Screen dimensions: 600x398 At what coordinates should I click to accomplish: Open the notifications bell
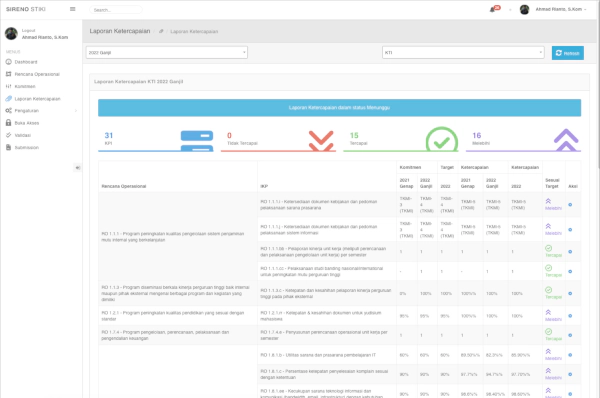pyautogui.click(x=492, y=10)
